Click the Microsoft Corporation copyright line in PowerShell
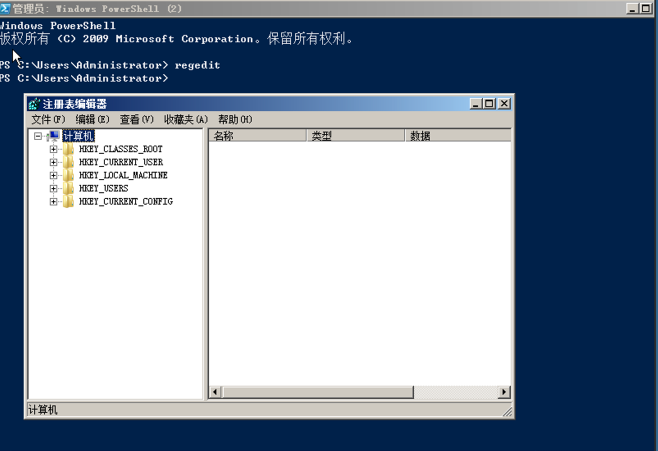This screenshot has height=451, width=658. [x=177, y=39]
